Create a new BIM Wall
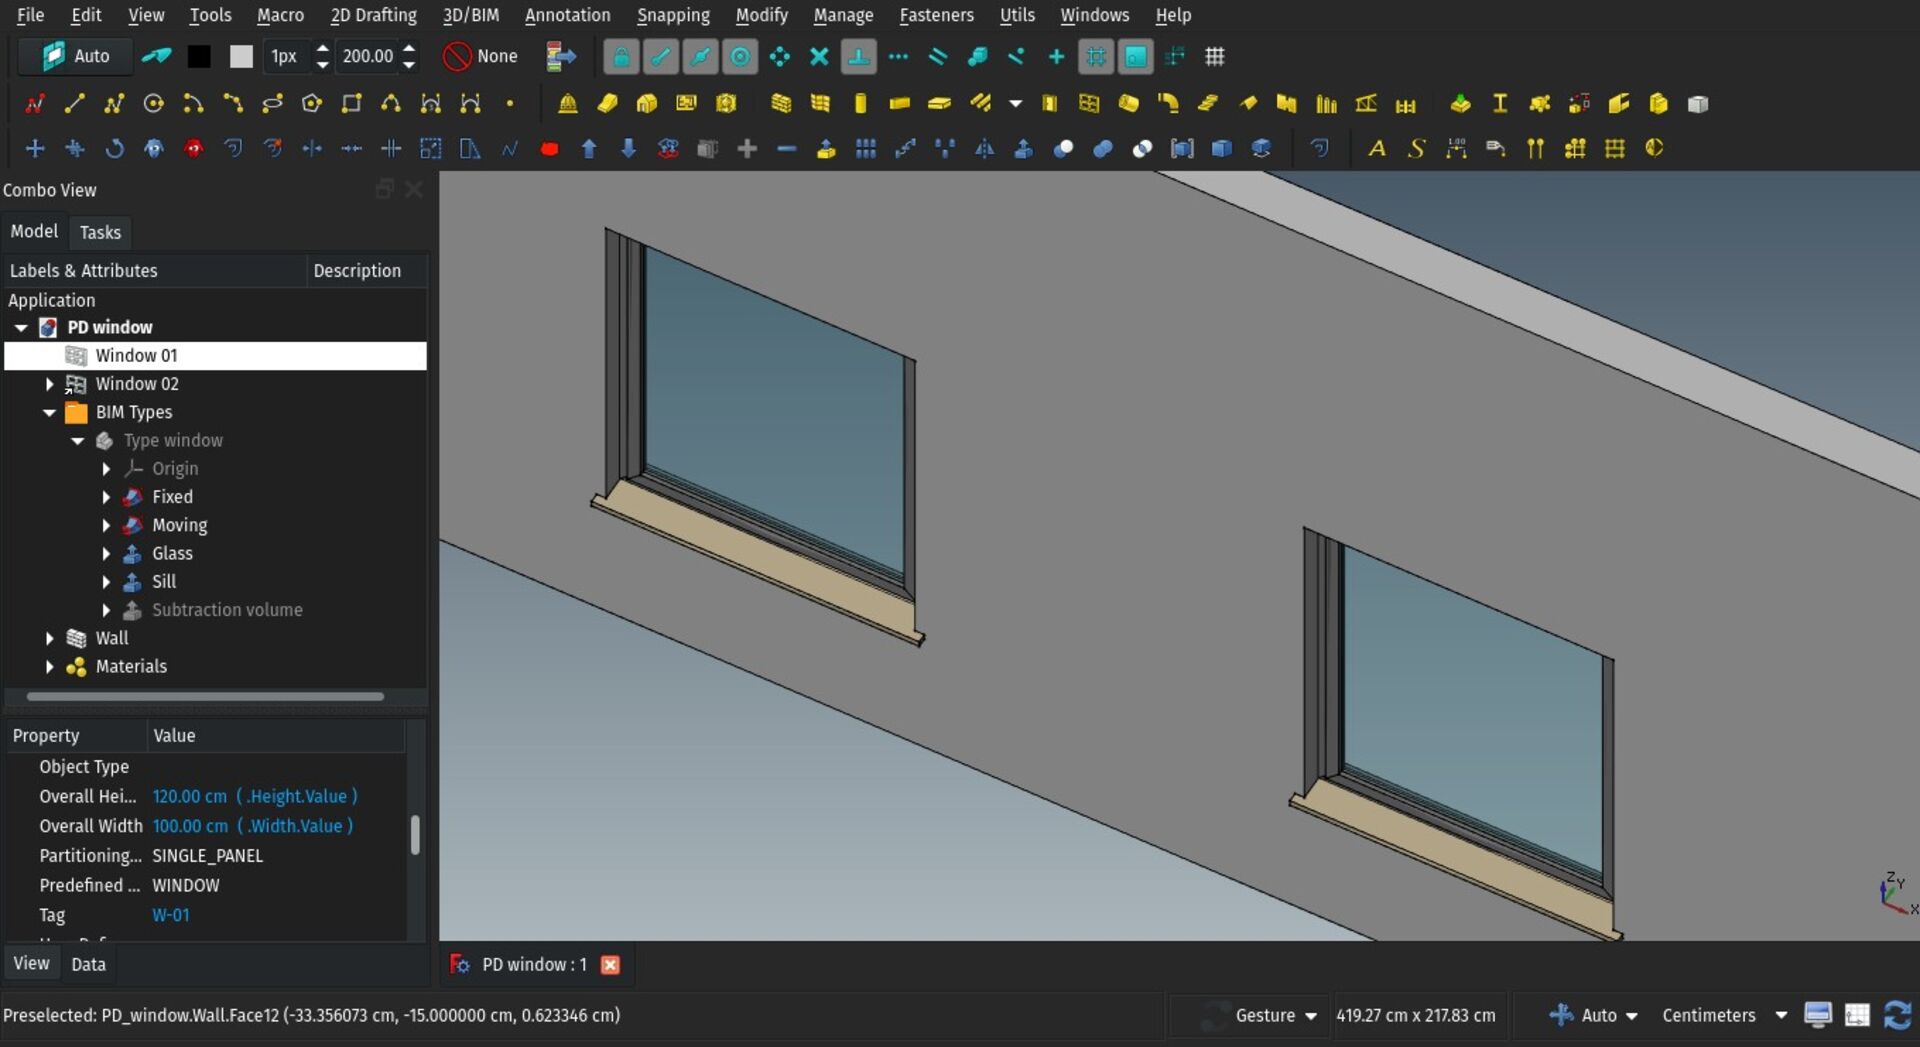The height and width of the screenshot is (1047, 1920). 781,104
